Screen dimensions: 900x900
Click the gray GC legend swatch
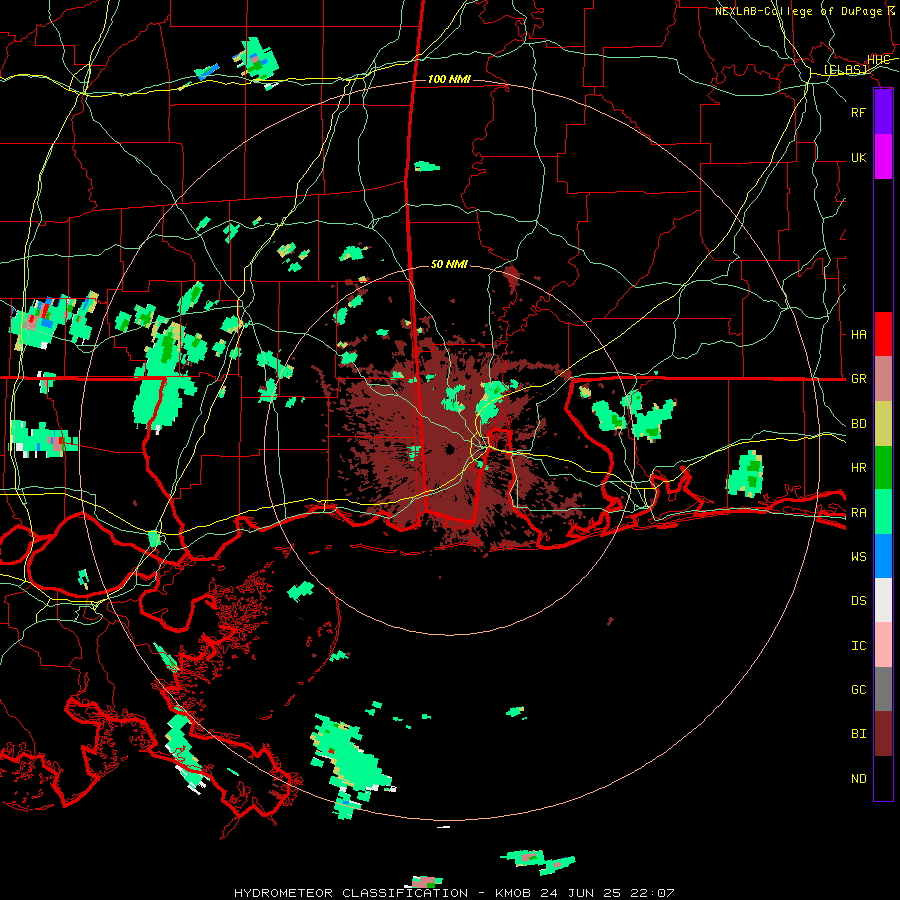point(883,689)
